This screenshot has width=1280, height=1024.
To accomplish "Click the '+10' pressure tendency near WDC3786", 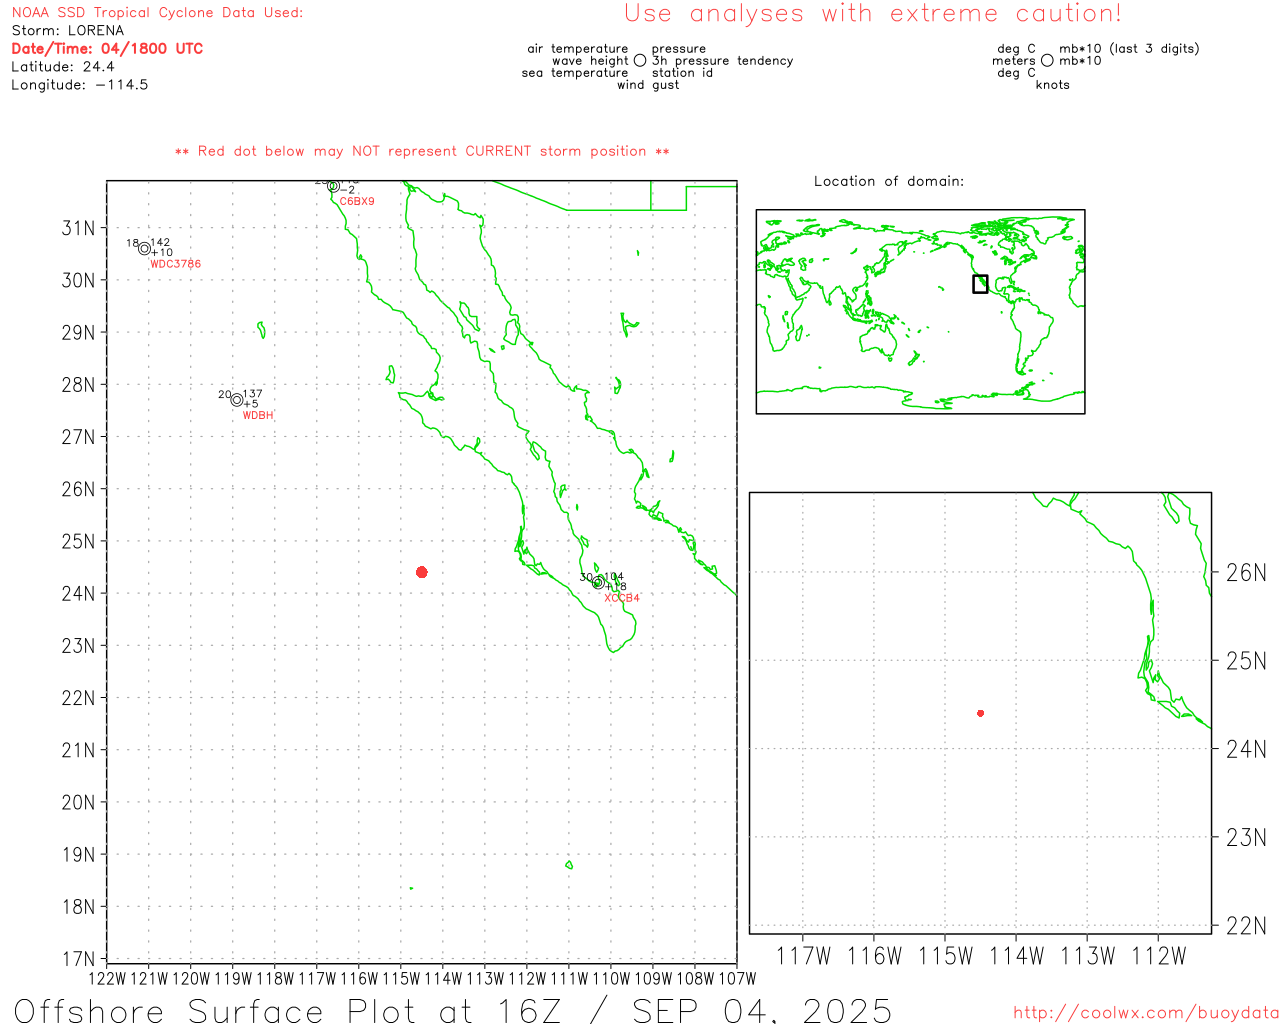I will tap(162, 253).
